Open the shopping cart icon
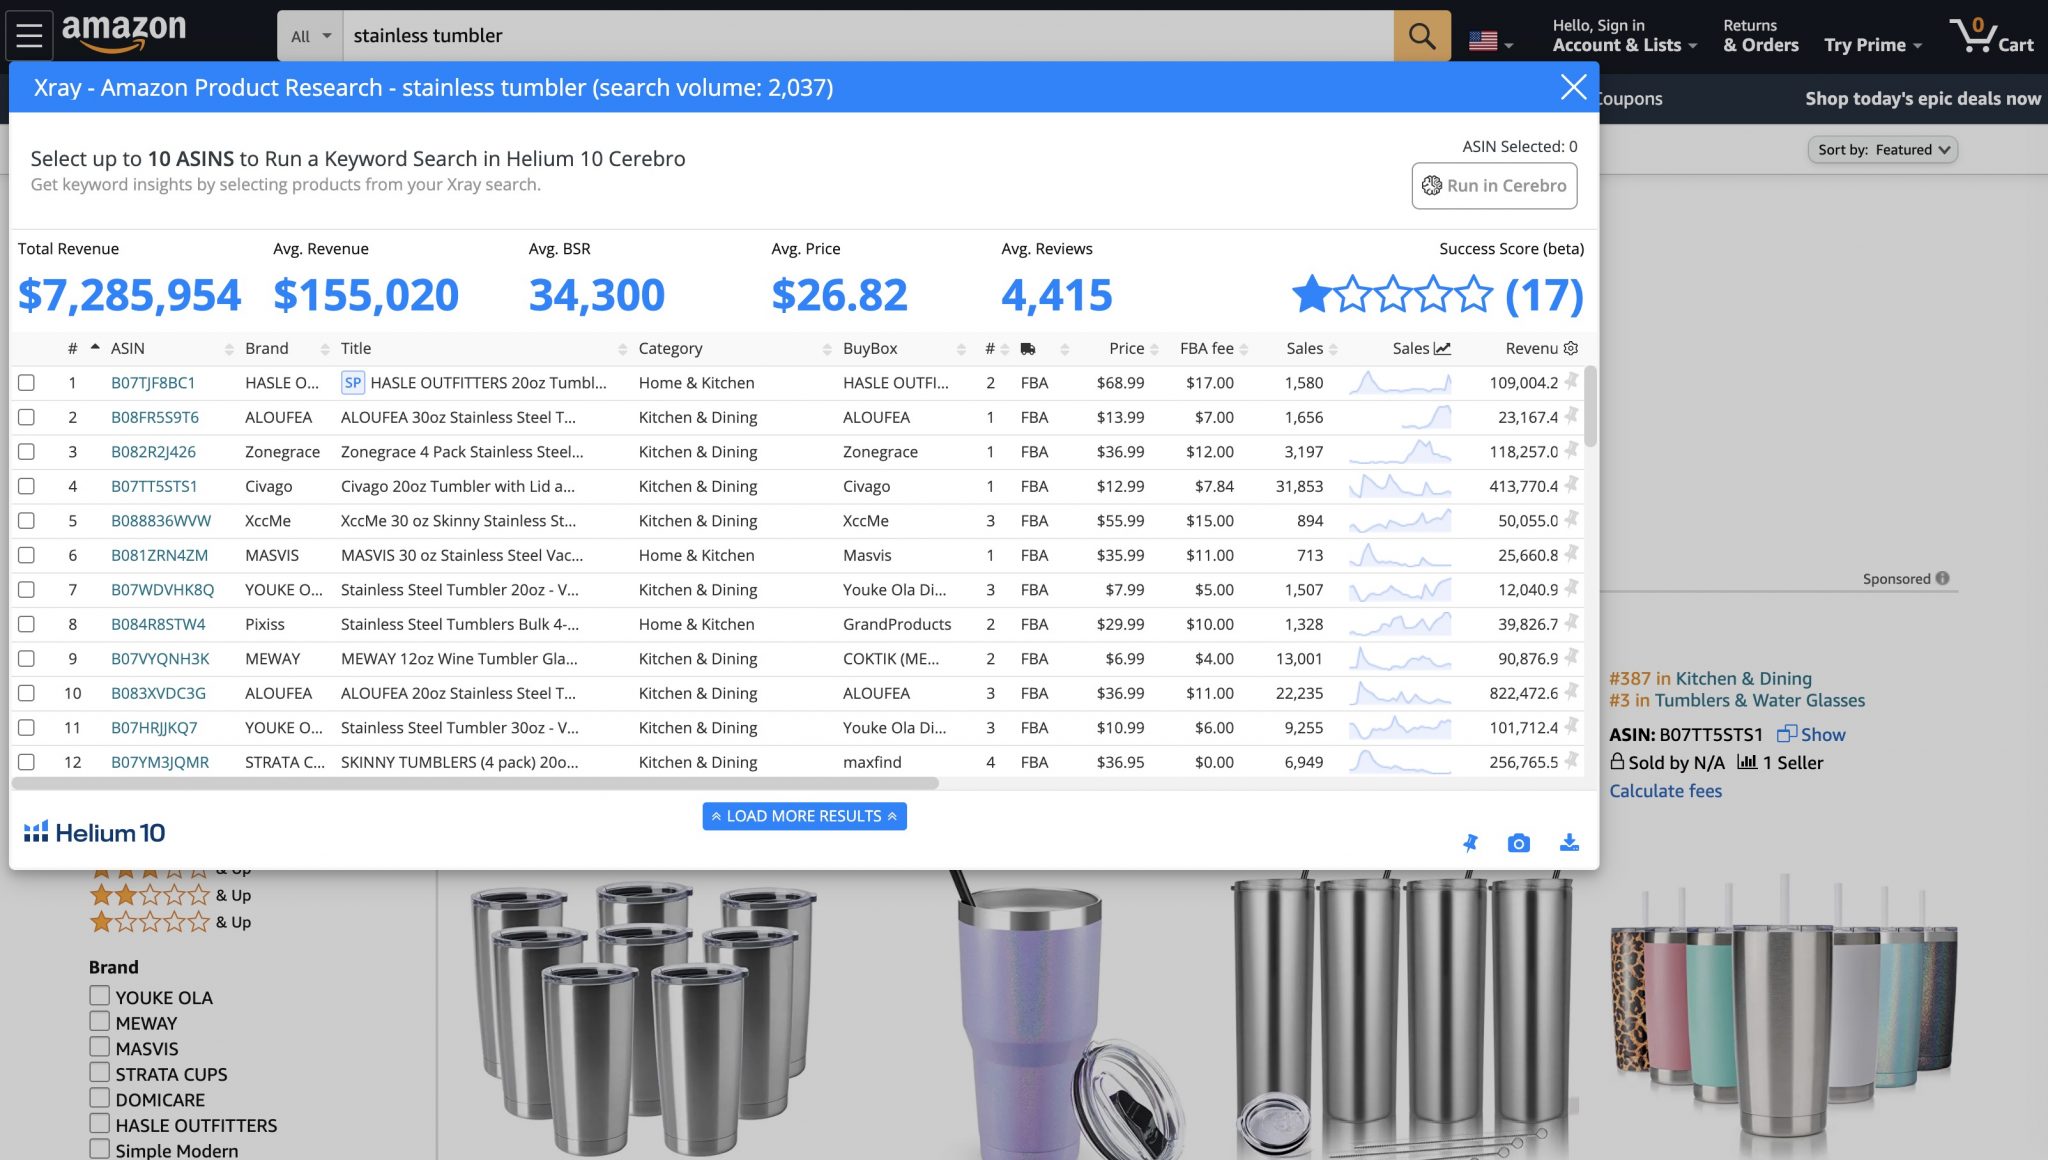The height and width of the screenshot is (1160, 2048). [x=1990, y=36]
